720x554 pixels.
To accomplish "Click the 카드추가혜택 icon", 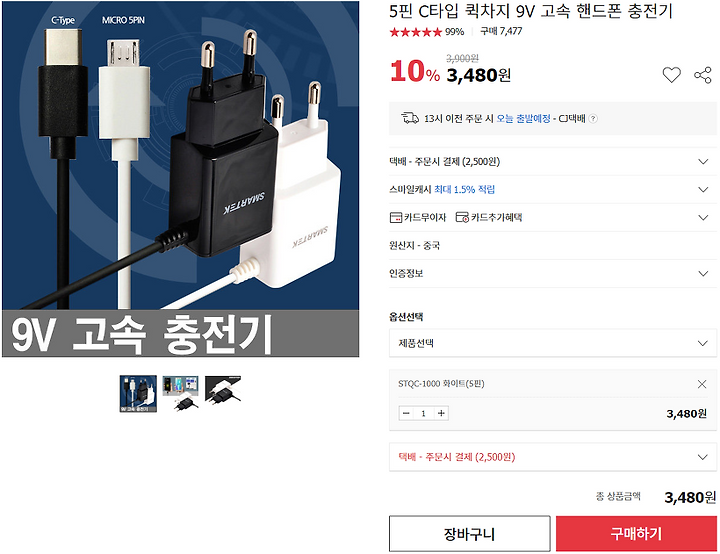I will click(x=462, y=218).
